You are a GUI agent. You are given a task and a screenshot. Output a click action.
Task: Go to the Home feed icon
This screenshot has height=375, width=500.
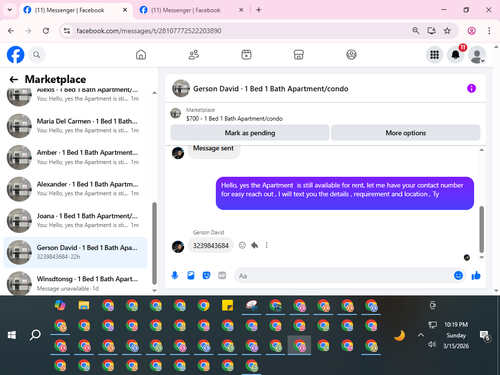coord(141,55)
